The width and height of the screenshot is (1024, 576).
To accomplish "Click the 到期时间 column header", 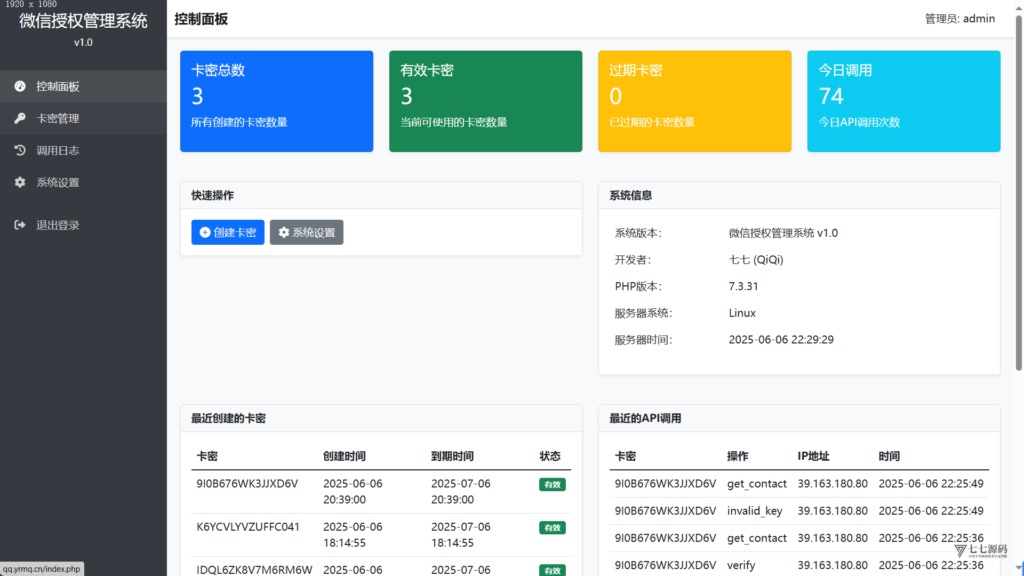I will [x=453, y=456].
